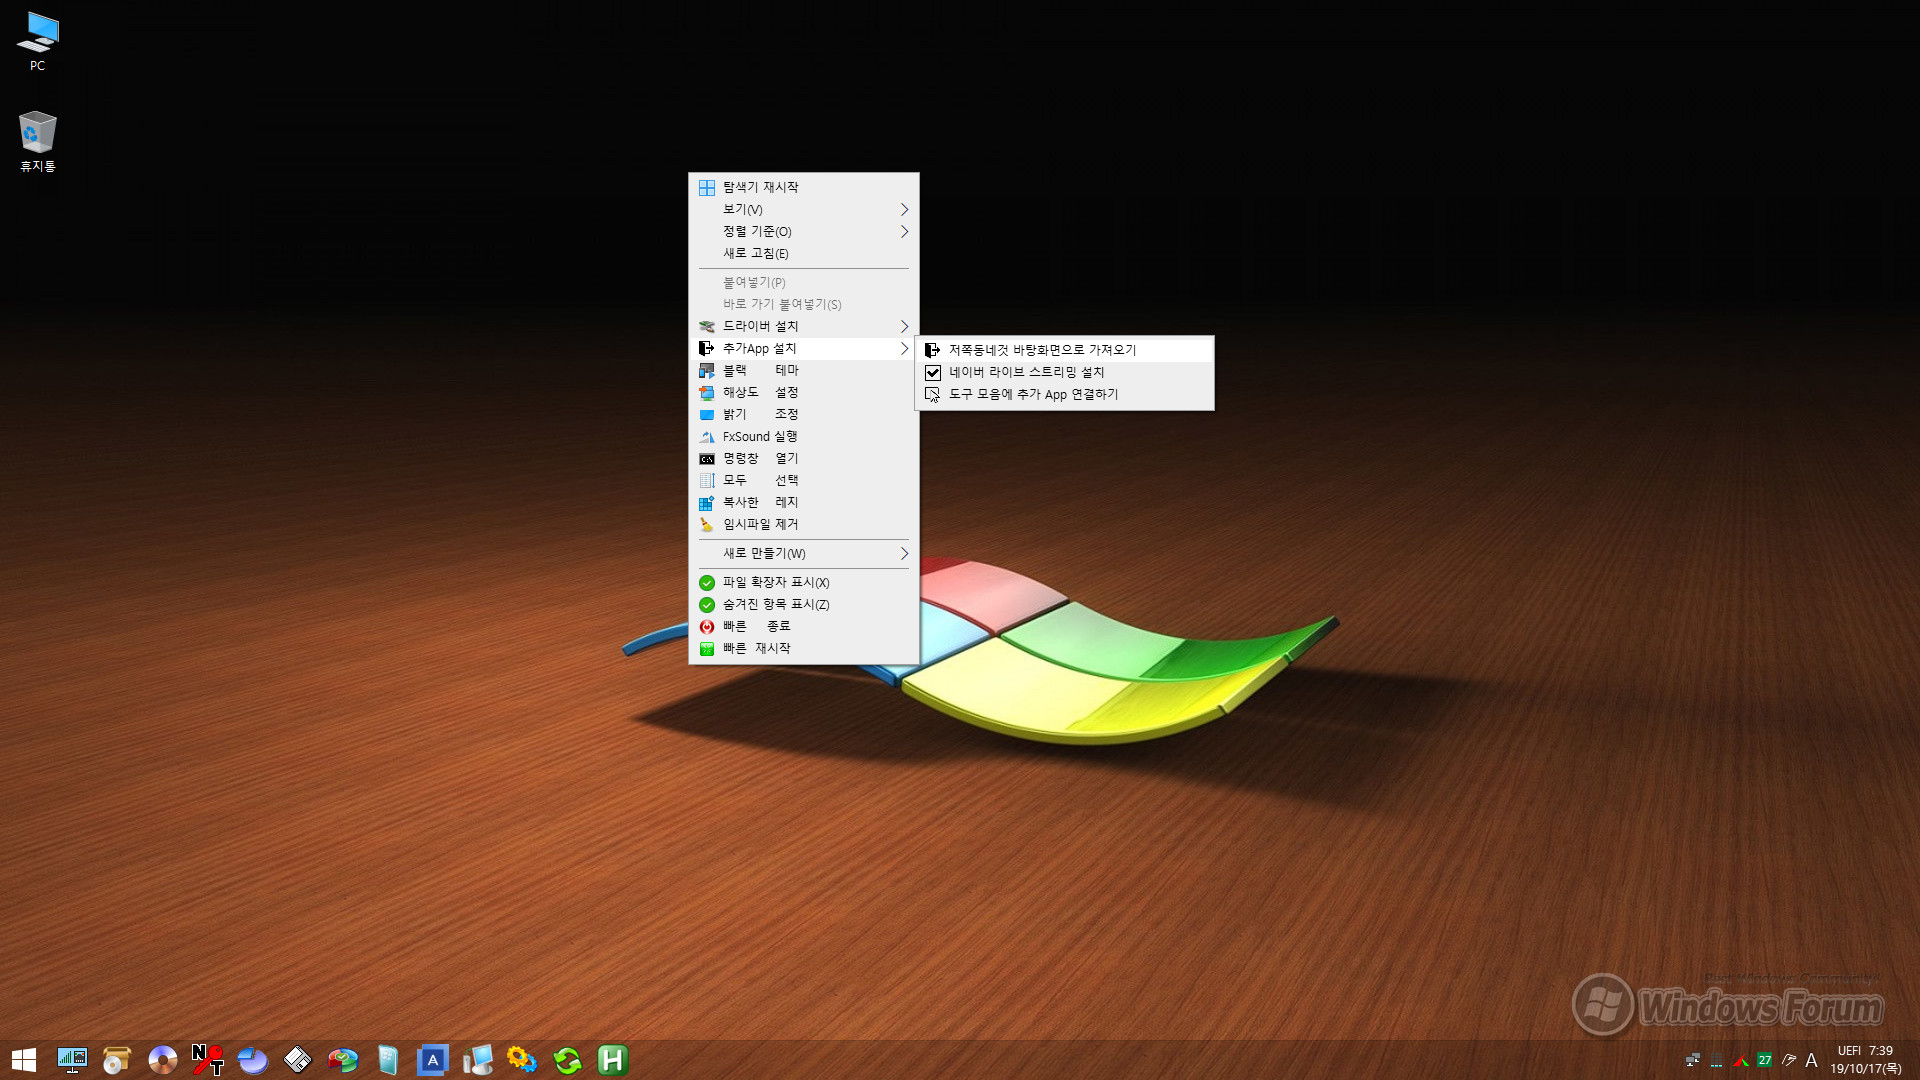The width and height of the screenshot is (1920, 1080).
Task: Select the 휴지통 recycle bin icon
Action: coord(37,141)
